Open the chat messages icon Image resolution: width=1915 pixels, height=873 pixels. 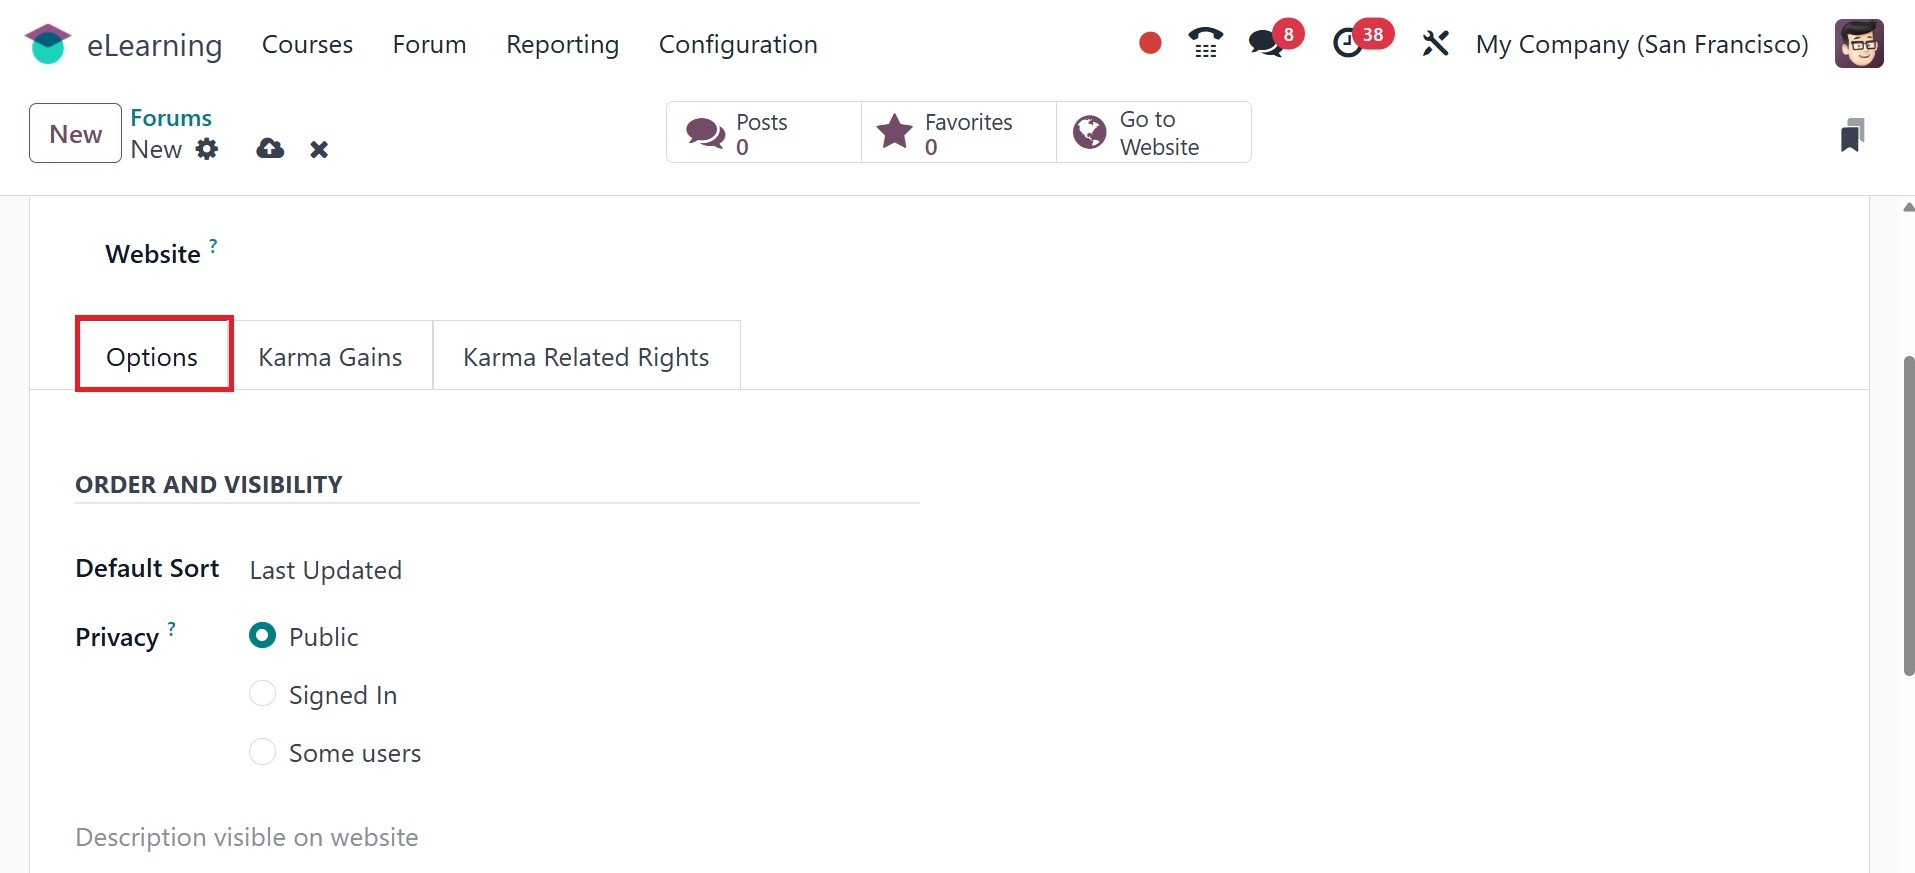coord(1266,43)
